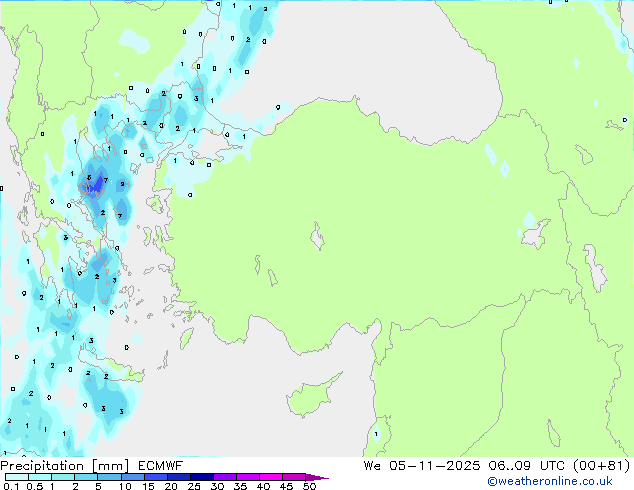Click the arrow-shaped above-50 mm legend tip
634x490 pixels.
coord(317,477)
